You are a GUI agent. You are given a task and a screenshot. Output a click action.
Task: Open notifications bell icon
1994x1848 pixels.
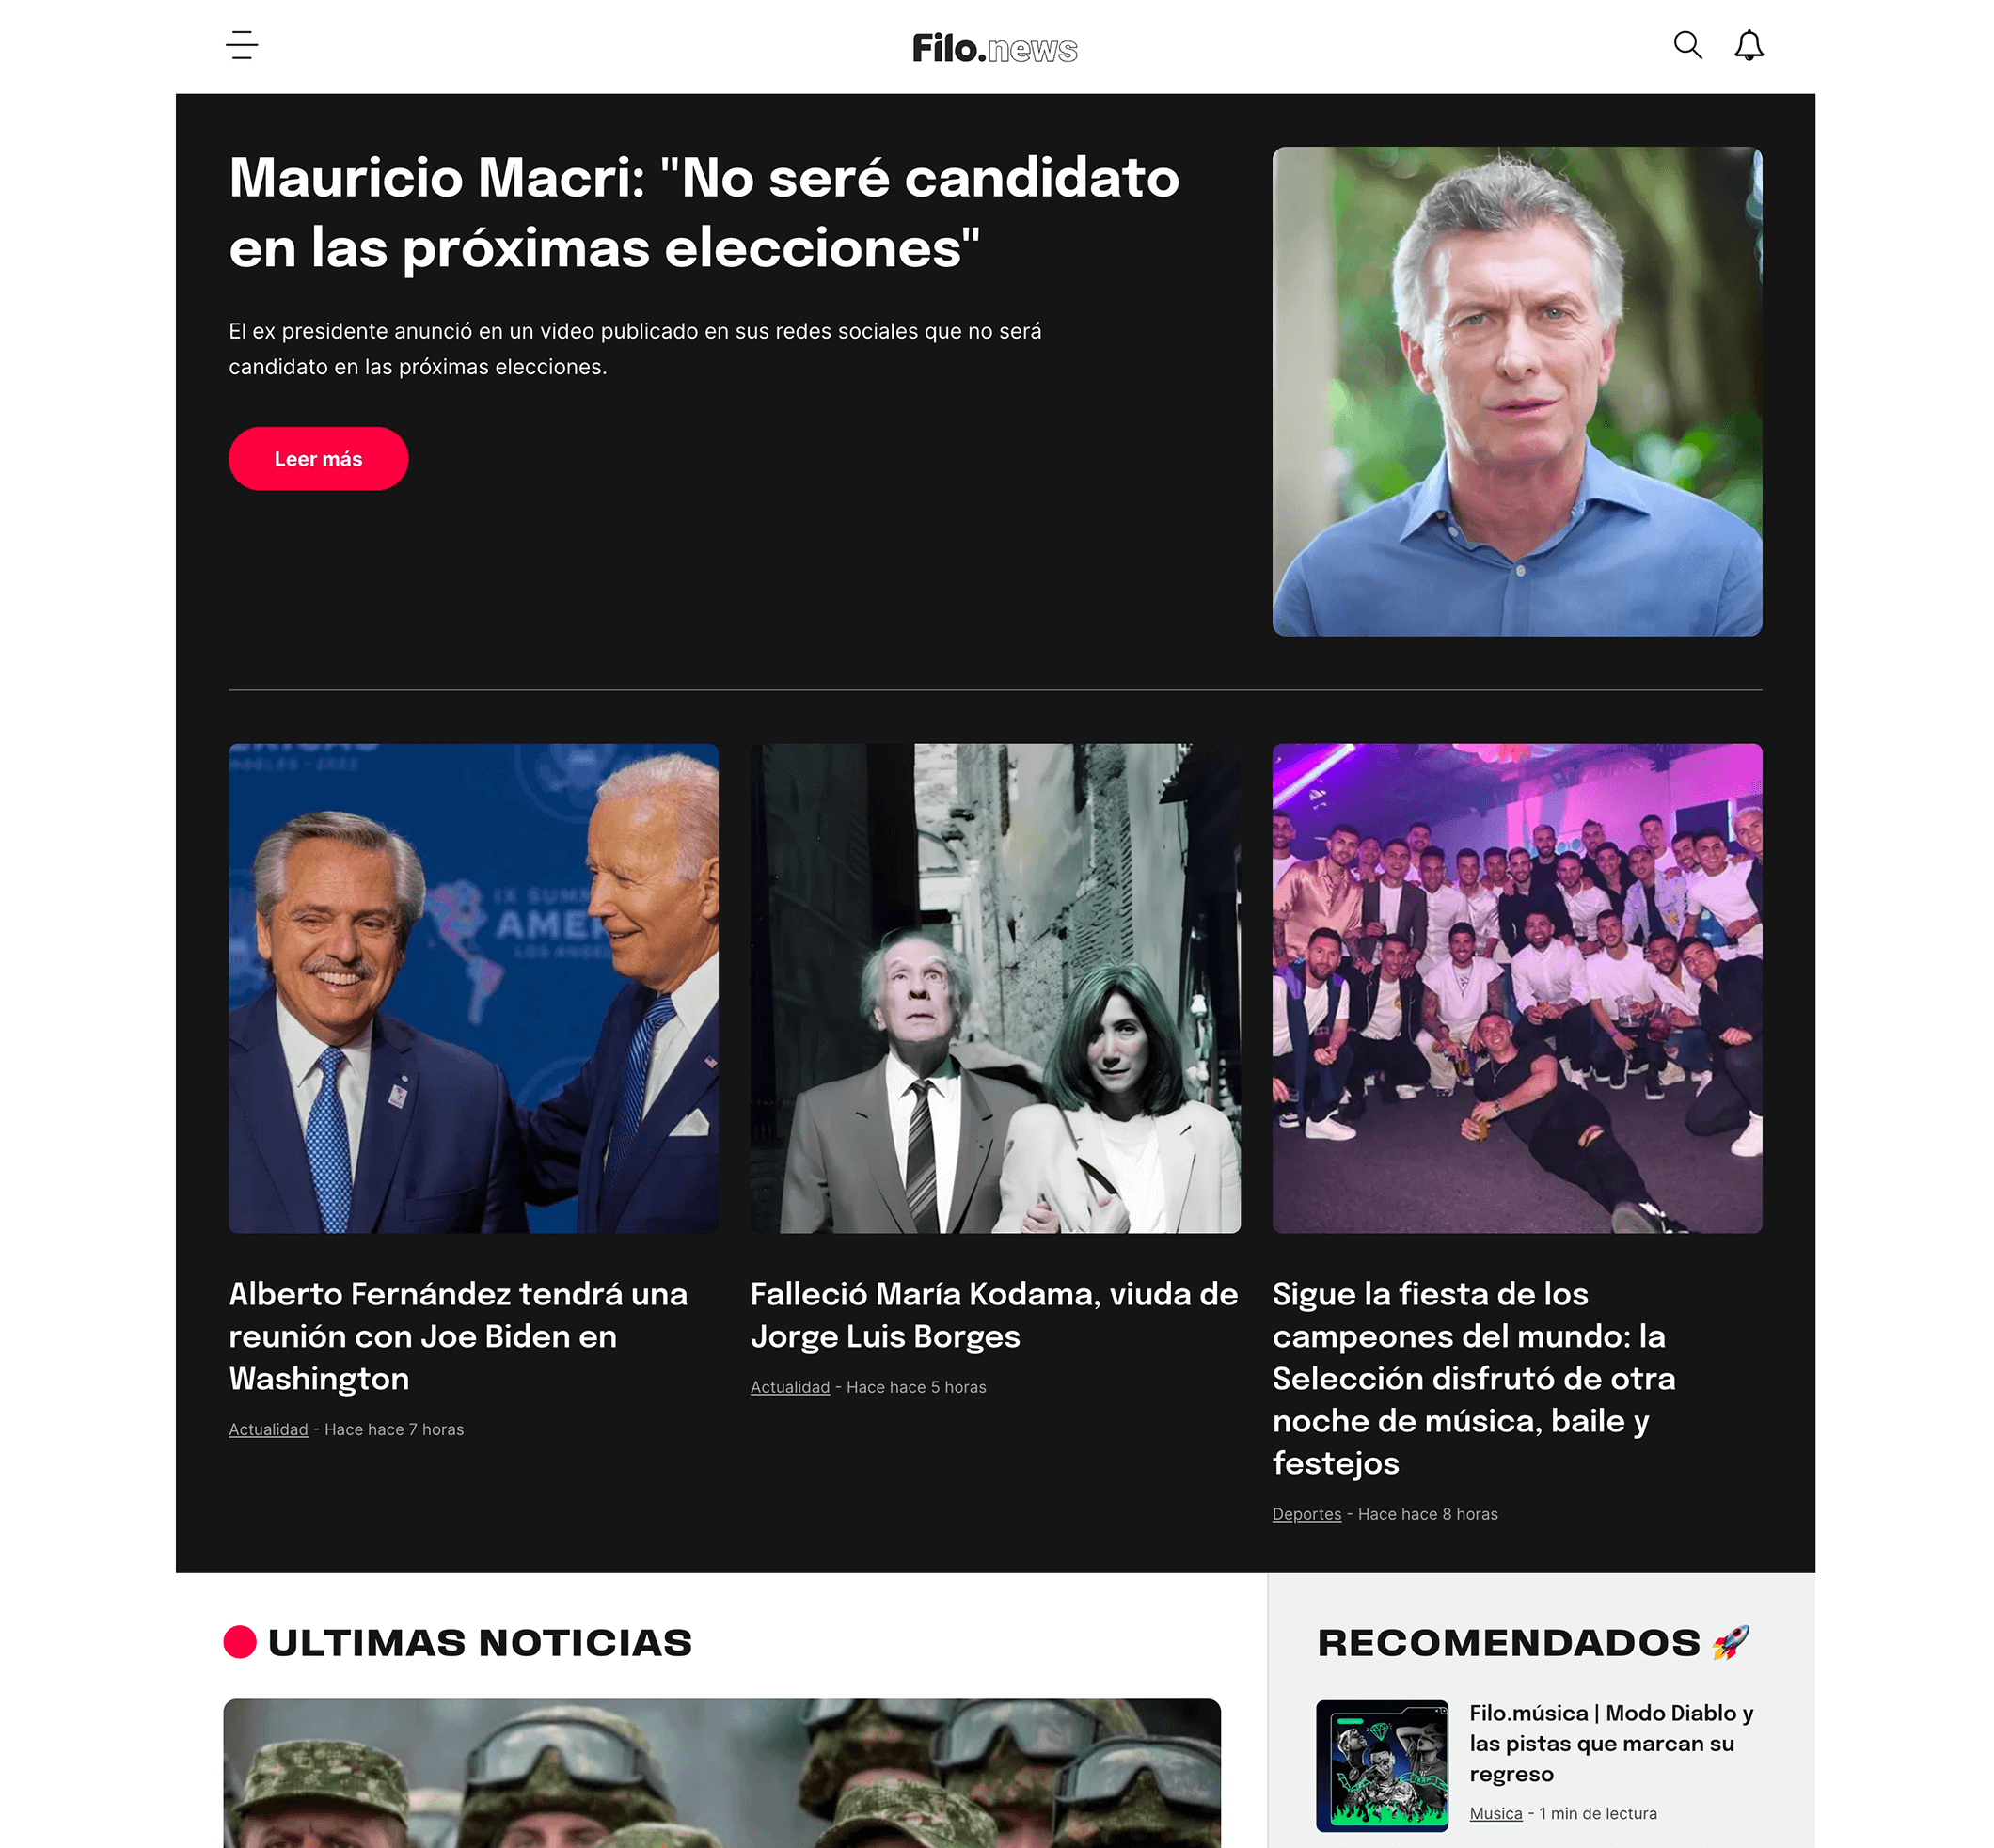click(x=1749, y=46)
